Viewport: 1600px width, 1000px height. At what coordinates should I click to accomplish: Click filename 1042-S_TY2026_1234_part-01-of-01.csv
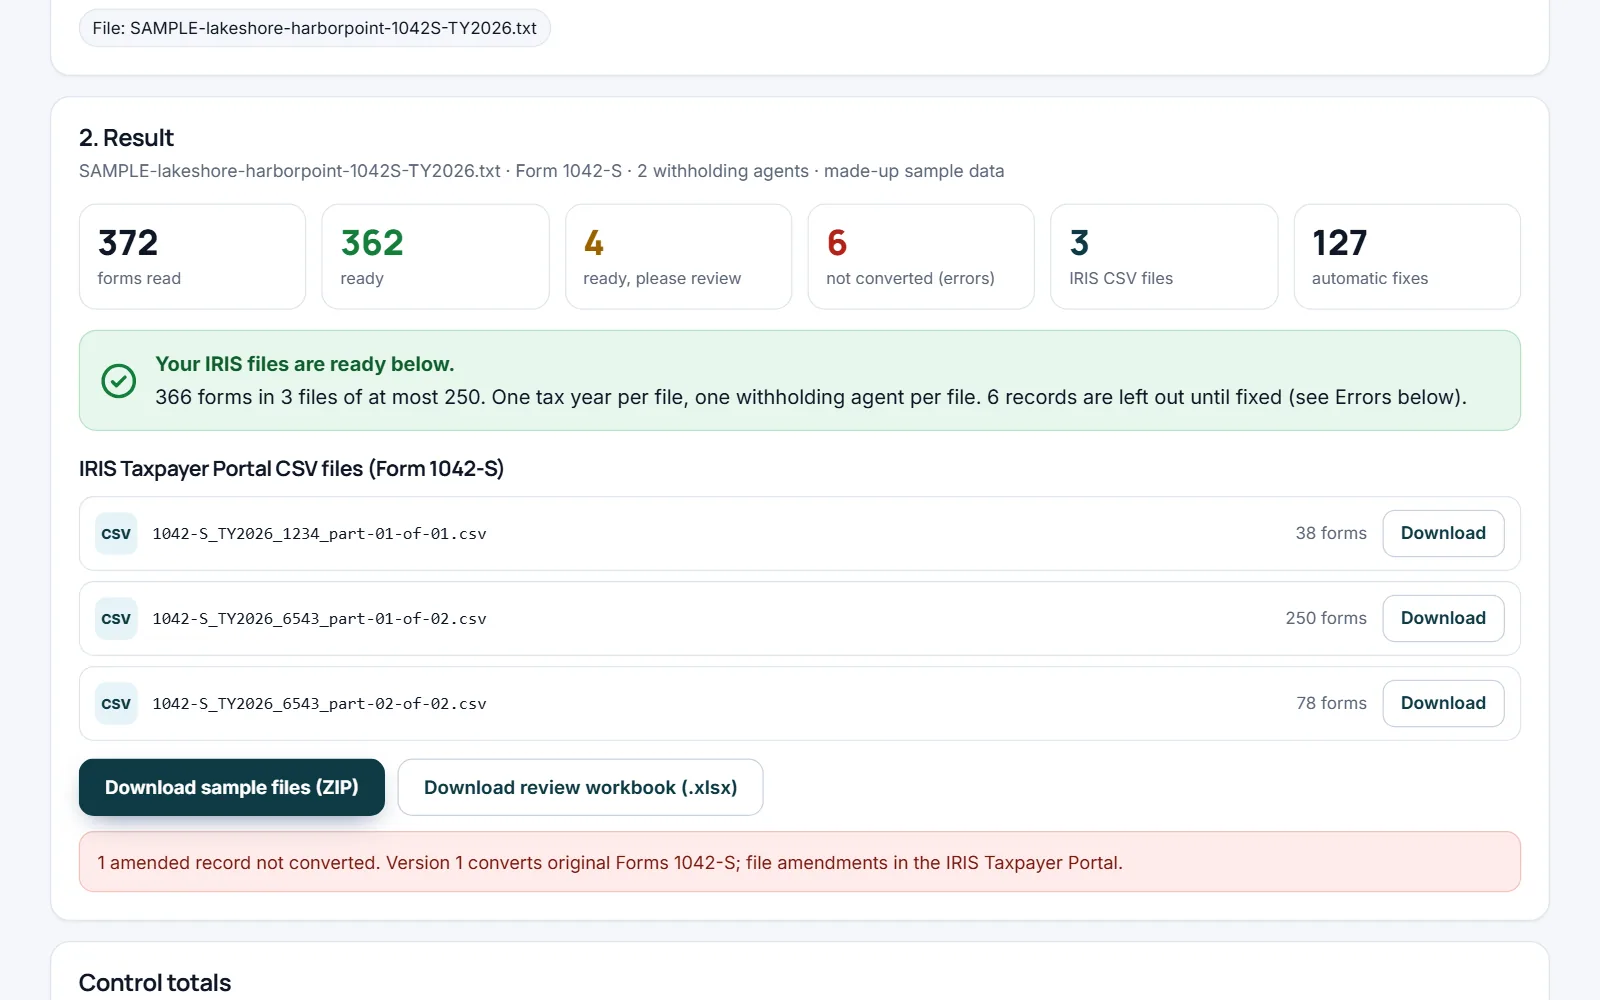point(319,534)
